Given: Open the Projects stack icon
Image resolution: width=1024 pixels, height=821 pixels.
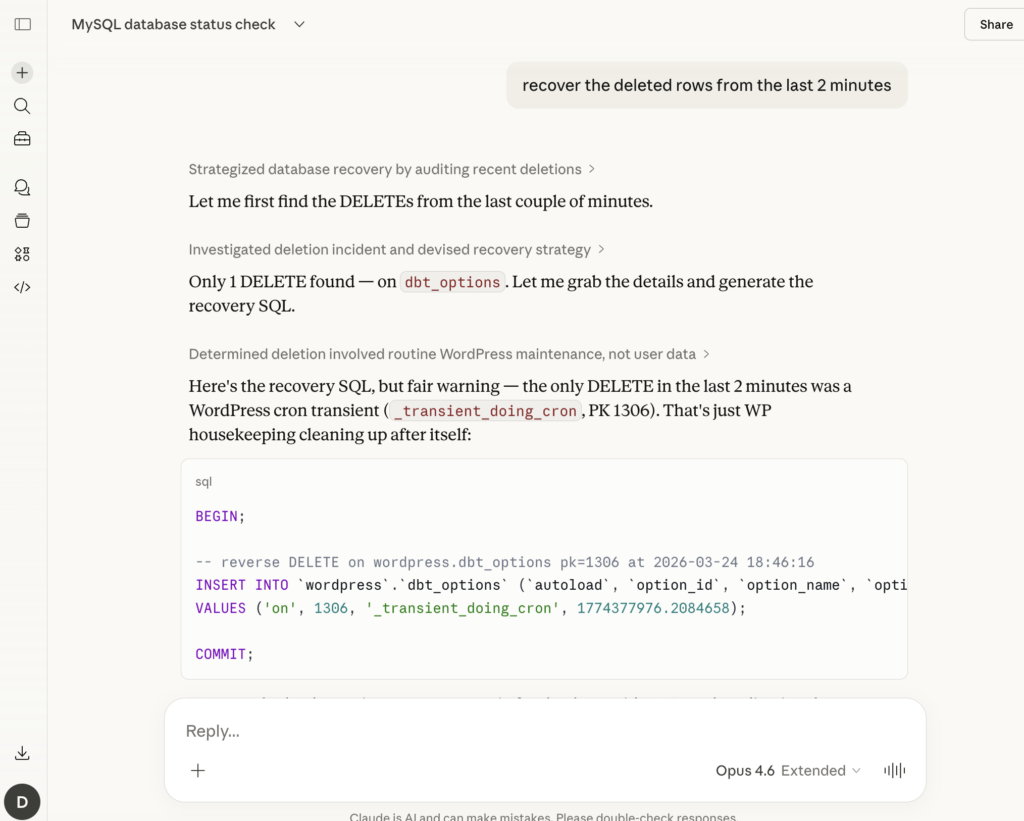Looking at the screenshot, I should point(22,221).
